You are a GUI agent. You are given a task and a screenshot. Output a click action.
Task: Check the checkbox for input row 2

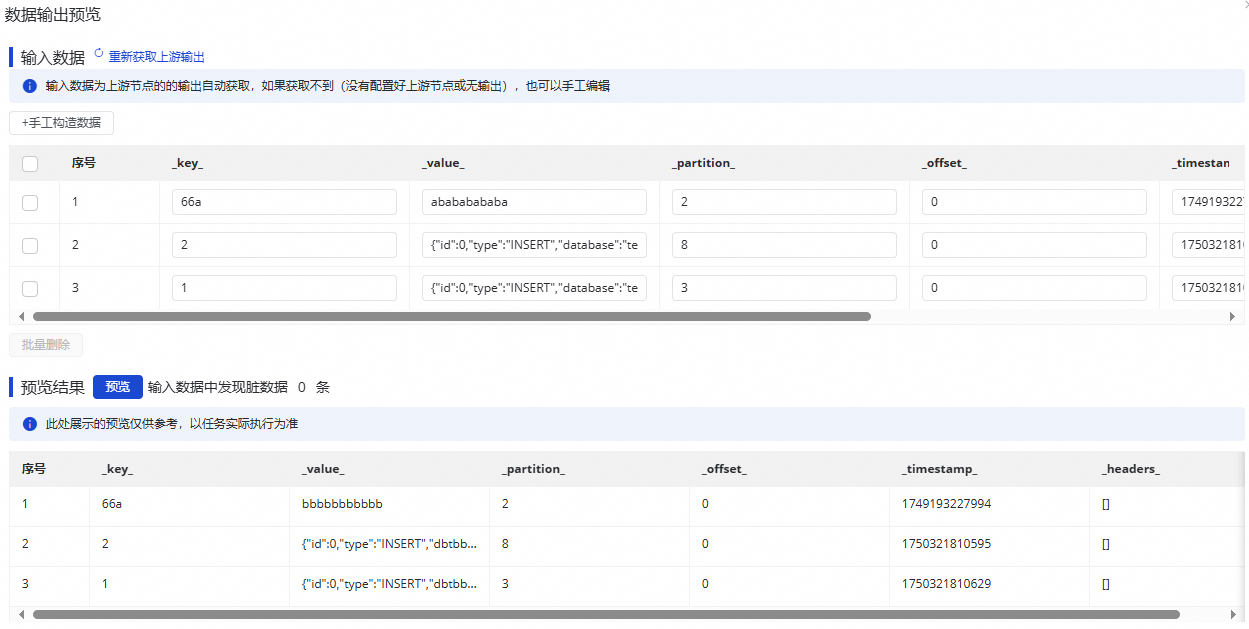[x=30, y=245]
